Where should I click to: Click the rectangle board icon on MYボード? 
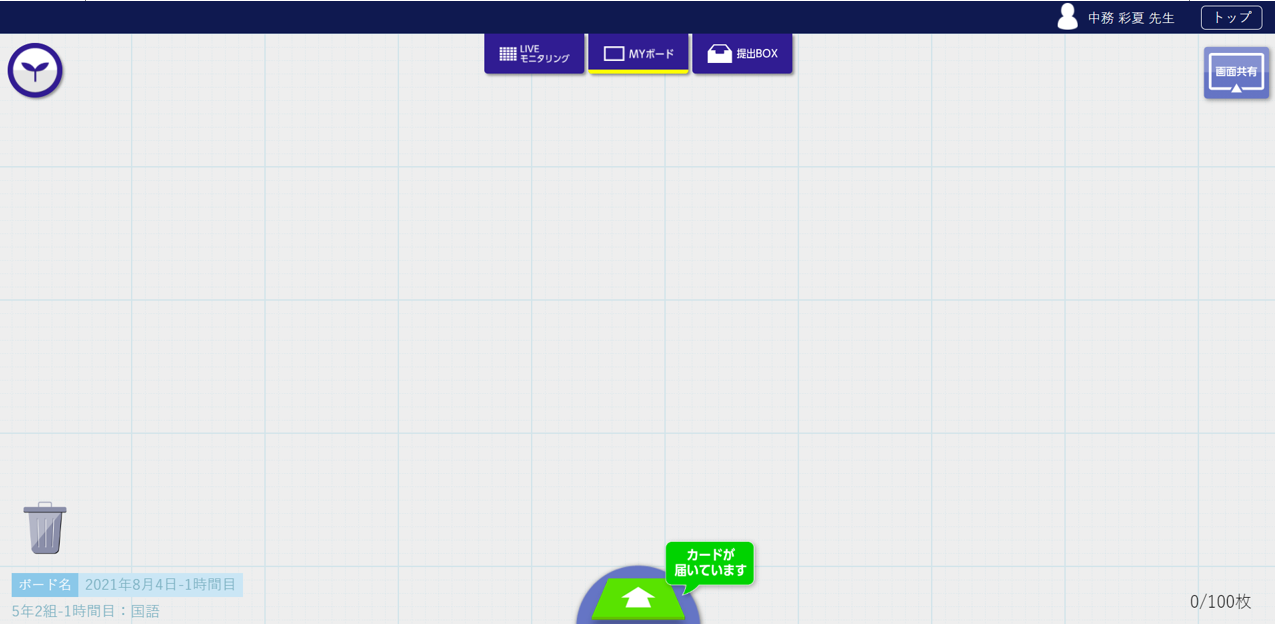click(614, 54)
